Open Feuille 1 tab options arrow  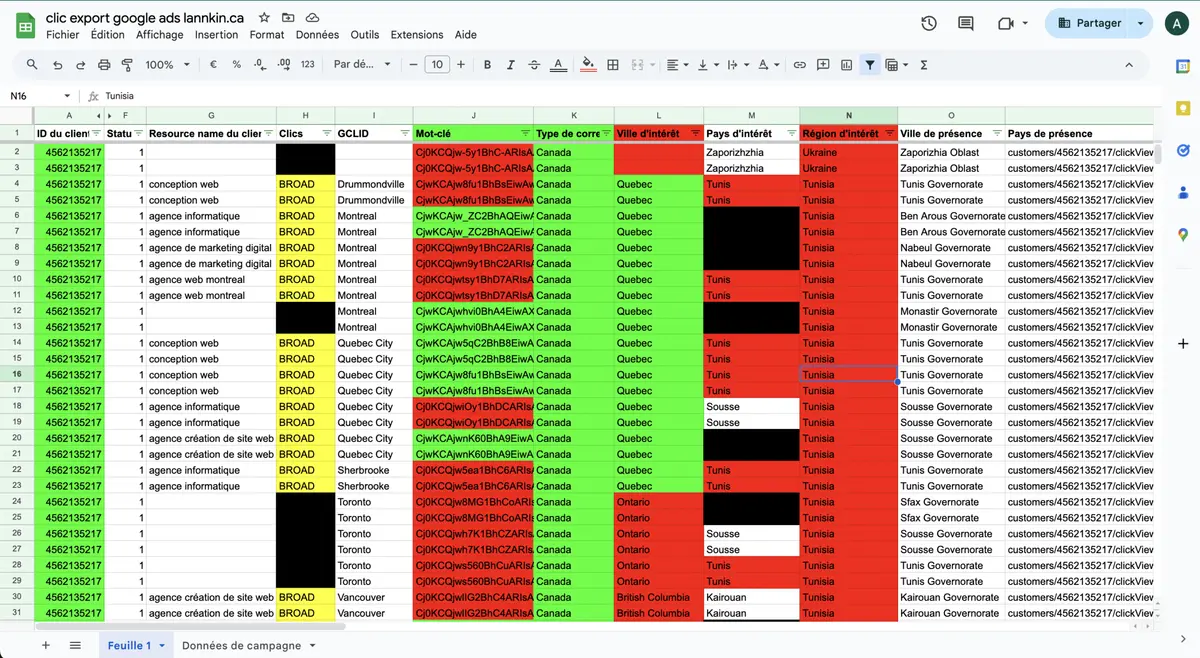(x=161, y=646)
